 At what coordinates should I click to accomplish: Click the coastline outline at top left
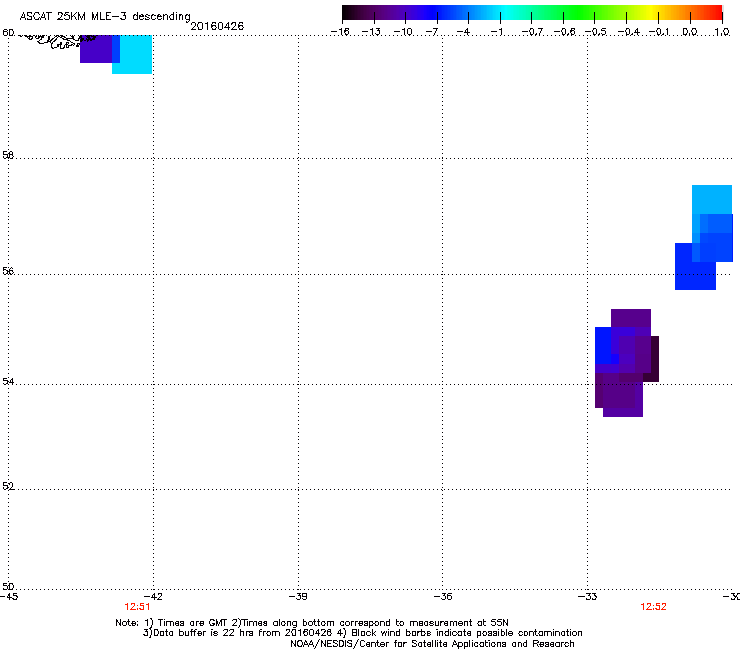[x=57, y=41]
